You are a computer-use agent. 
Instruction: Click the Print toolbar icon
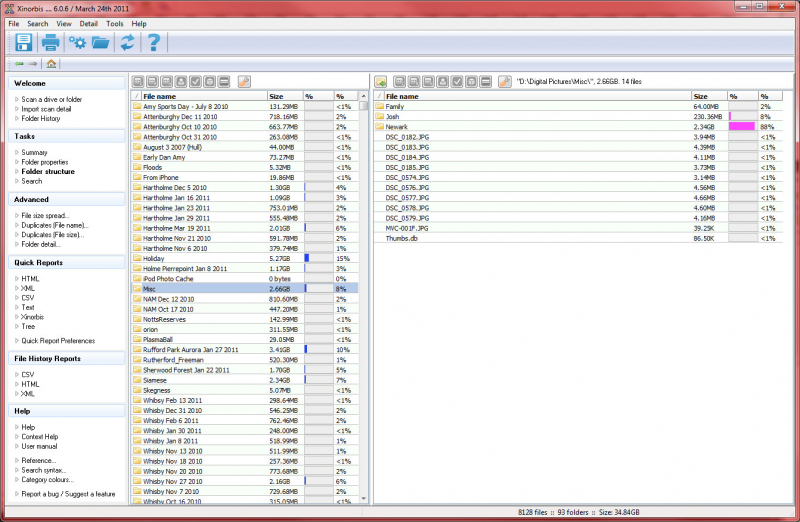[x=50, y=42]
